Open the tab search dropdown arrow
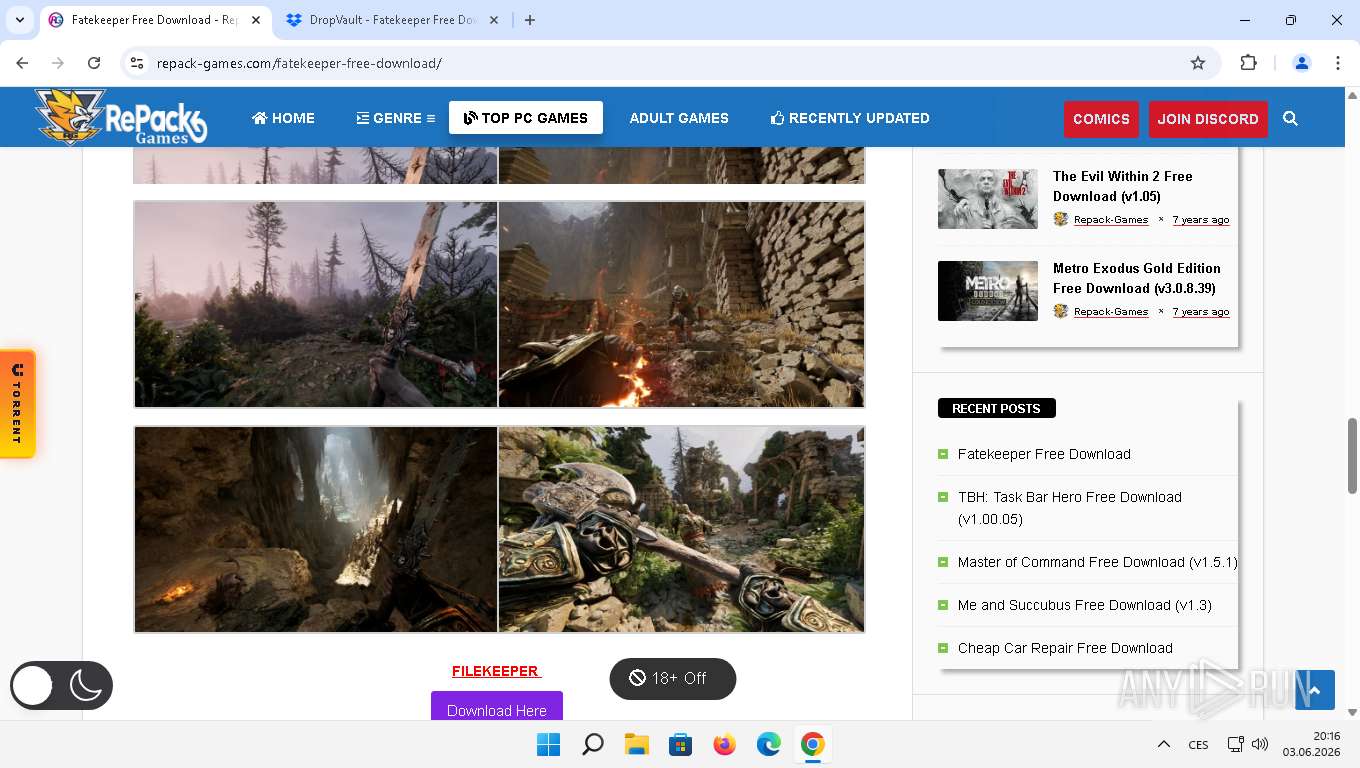Viewport: 1360px width, 768px height. point(20,20)
